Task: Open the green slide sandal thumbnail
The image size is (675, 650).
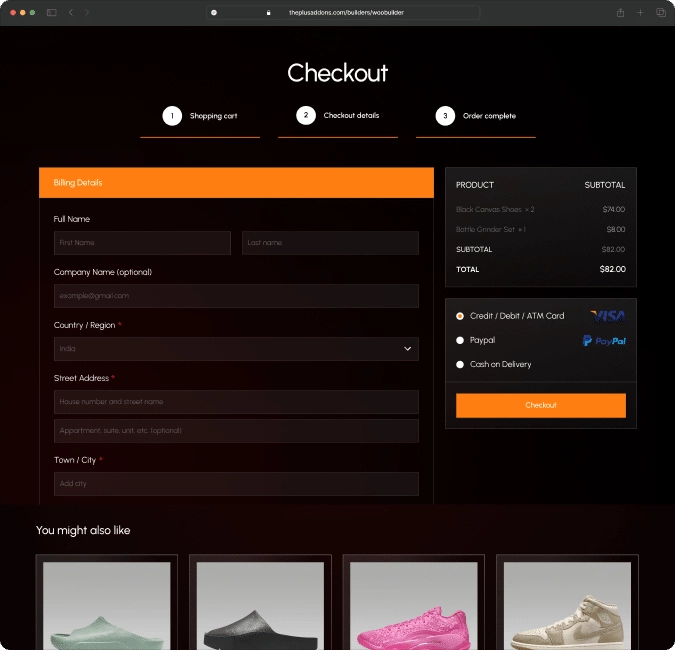Action: click(107, 605)
